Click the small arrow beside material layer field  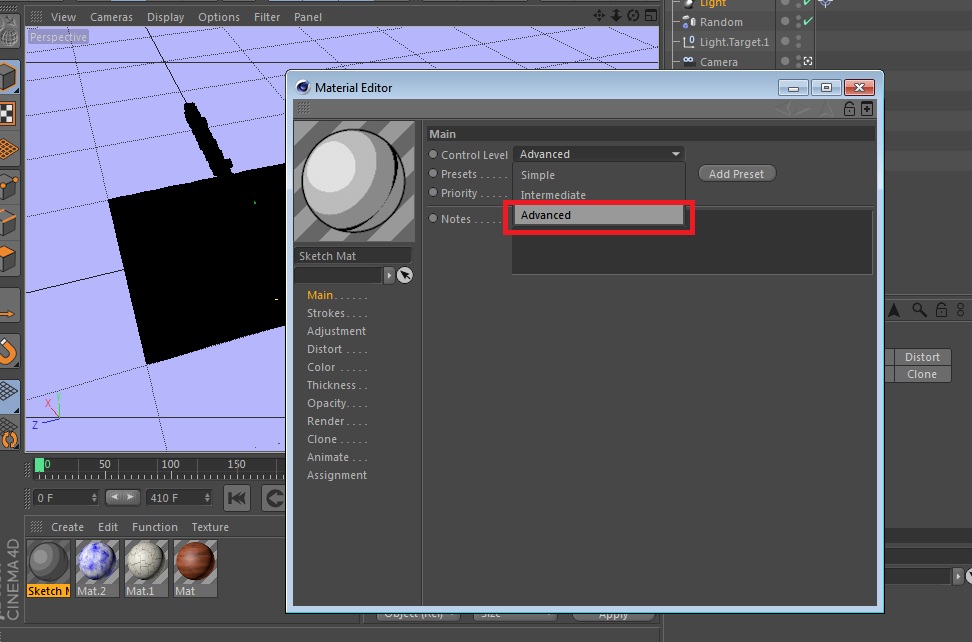coord(389,275)
